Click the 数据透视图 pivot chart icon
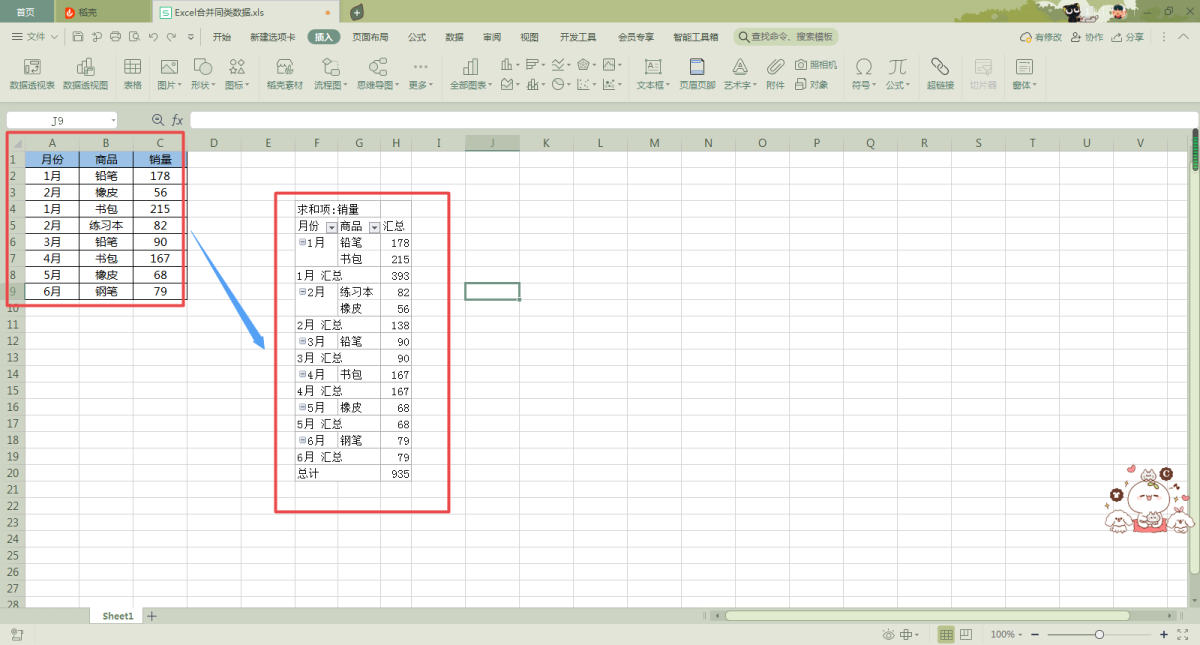The height and width of the screenshot is (645, 1200). coord(85,73)
